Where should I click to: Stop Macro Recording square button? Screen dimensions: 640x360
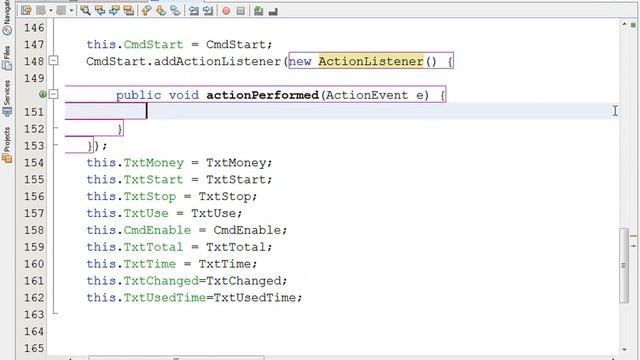coord(240,11)
